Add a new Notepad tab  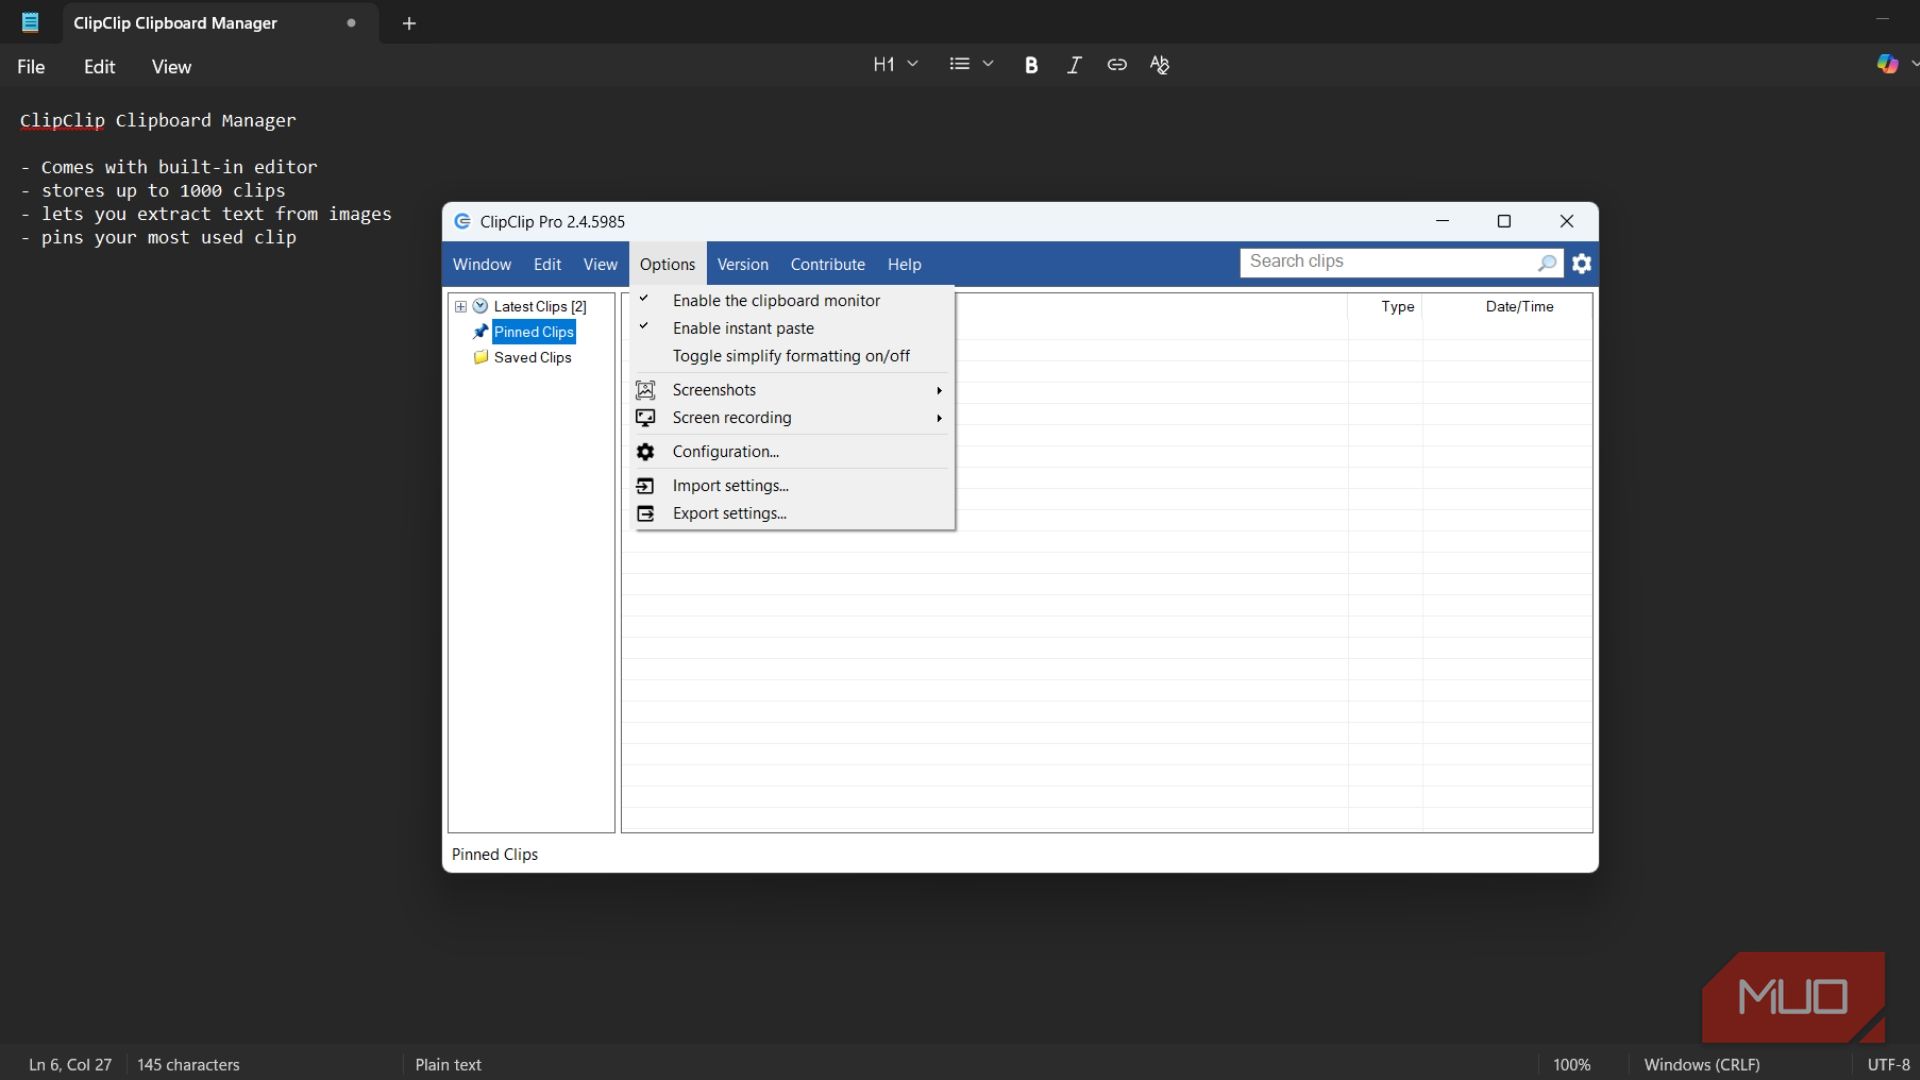(x=409, y=23)
